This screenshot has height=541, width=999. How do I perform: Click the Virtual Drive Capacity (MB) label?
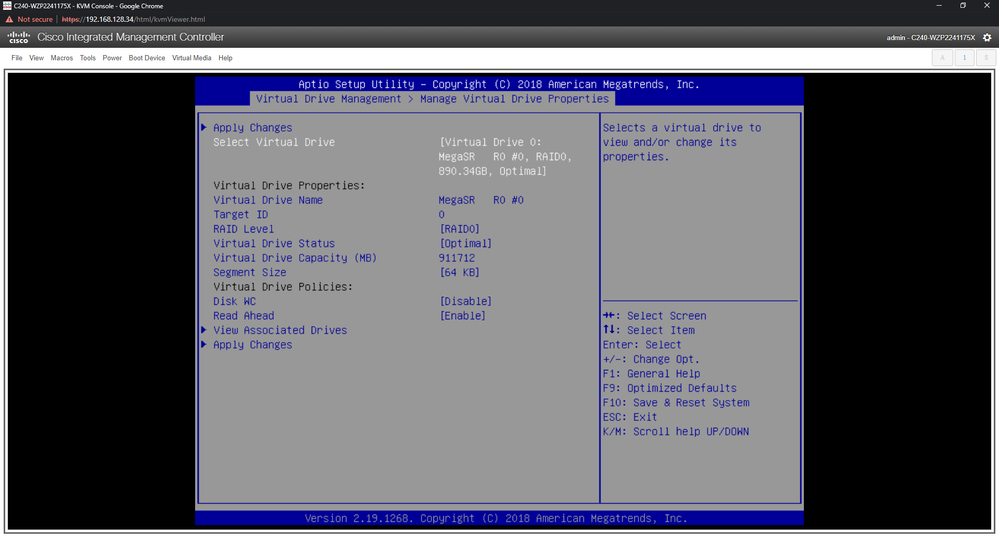click(x=295, y=258)
